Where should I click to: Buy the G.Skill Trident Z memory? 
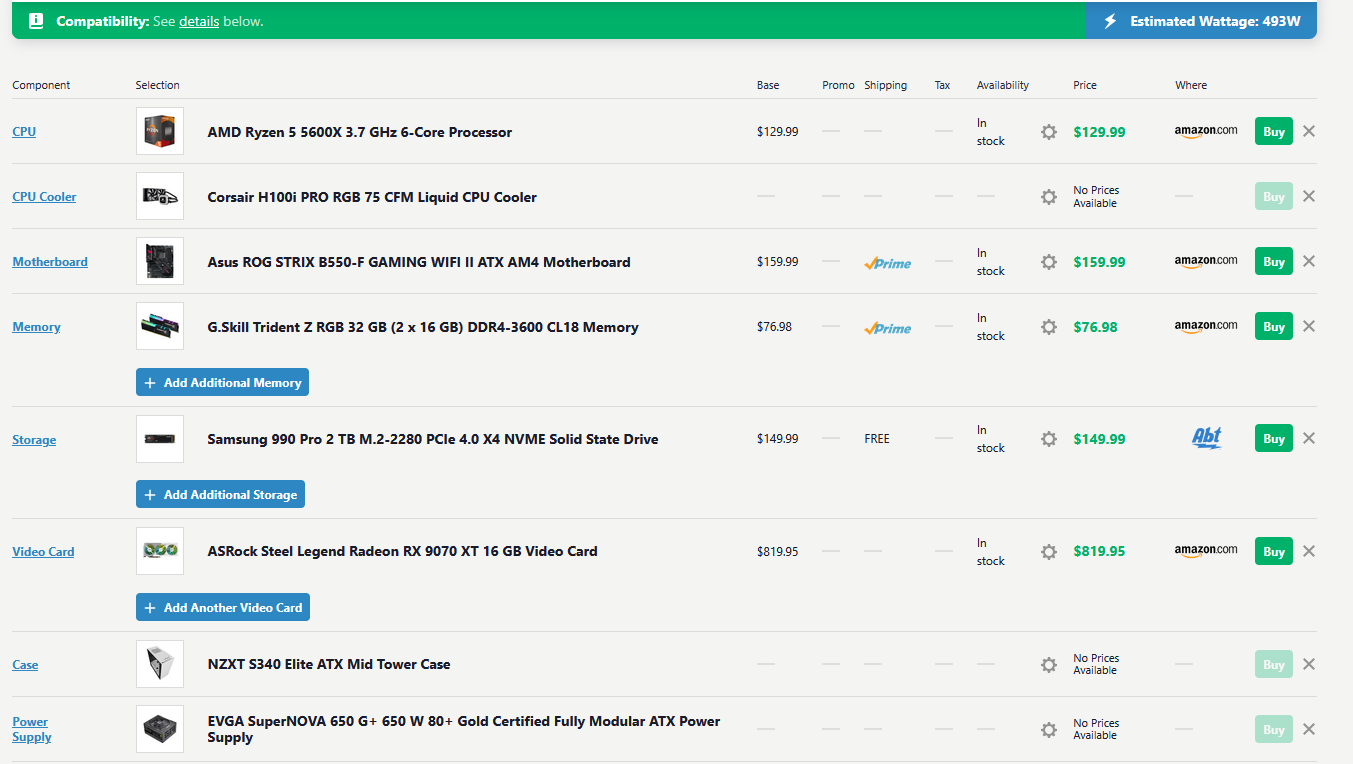[x=1274, y=326]
